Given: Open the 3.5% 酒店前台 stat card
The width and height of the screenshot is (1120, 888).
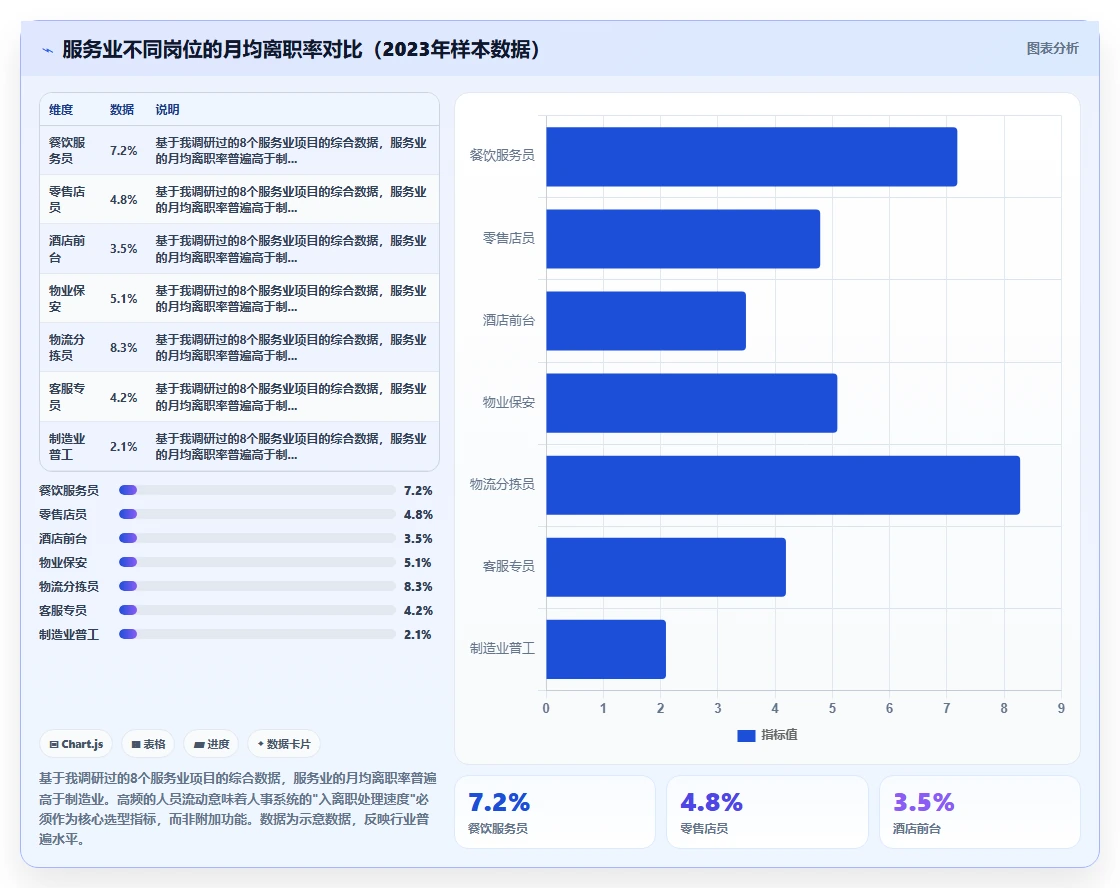Looking at the screenshot, I should pyautogui.click(x=979, y=812).
